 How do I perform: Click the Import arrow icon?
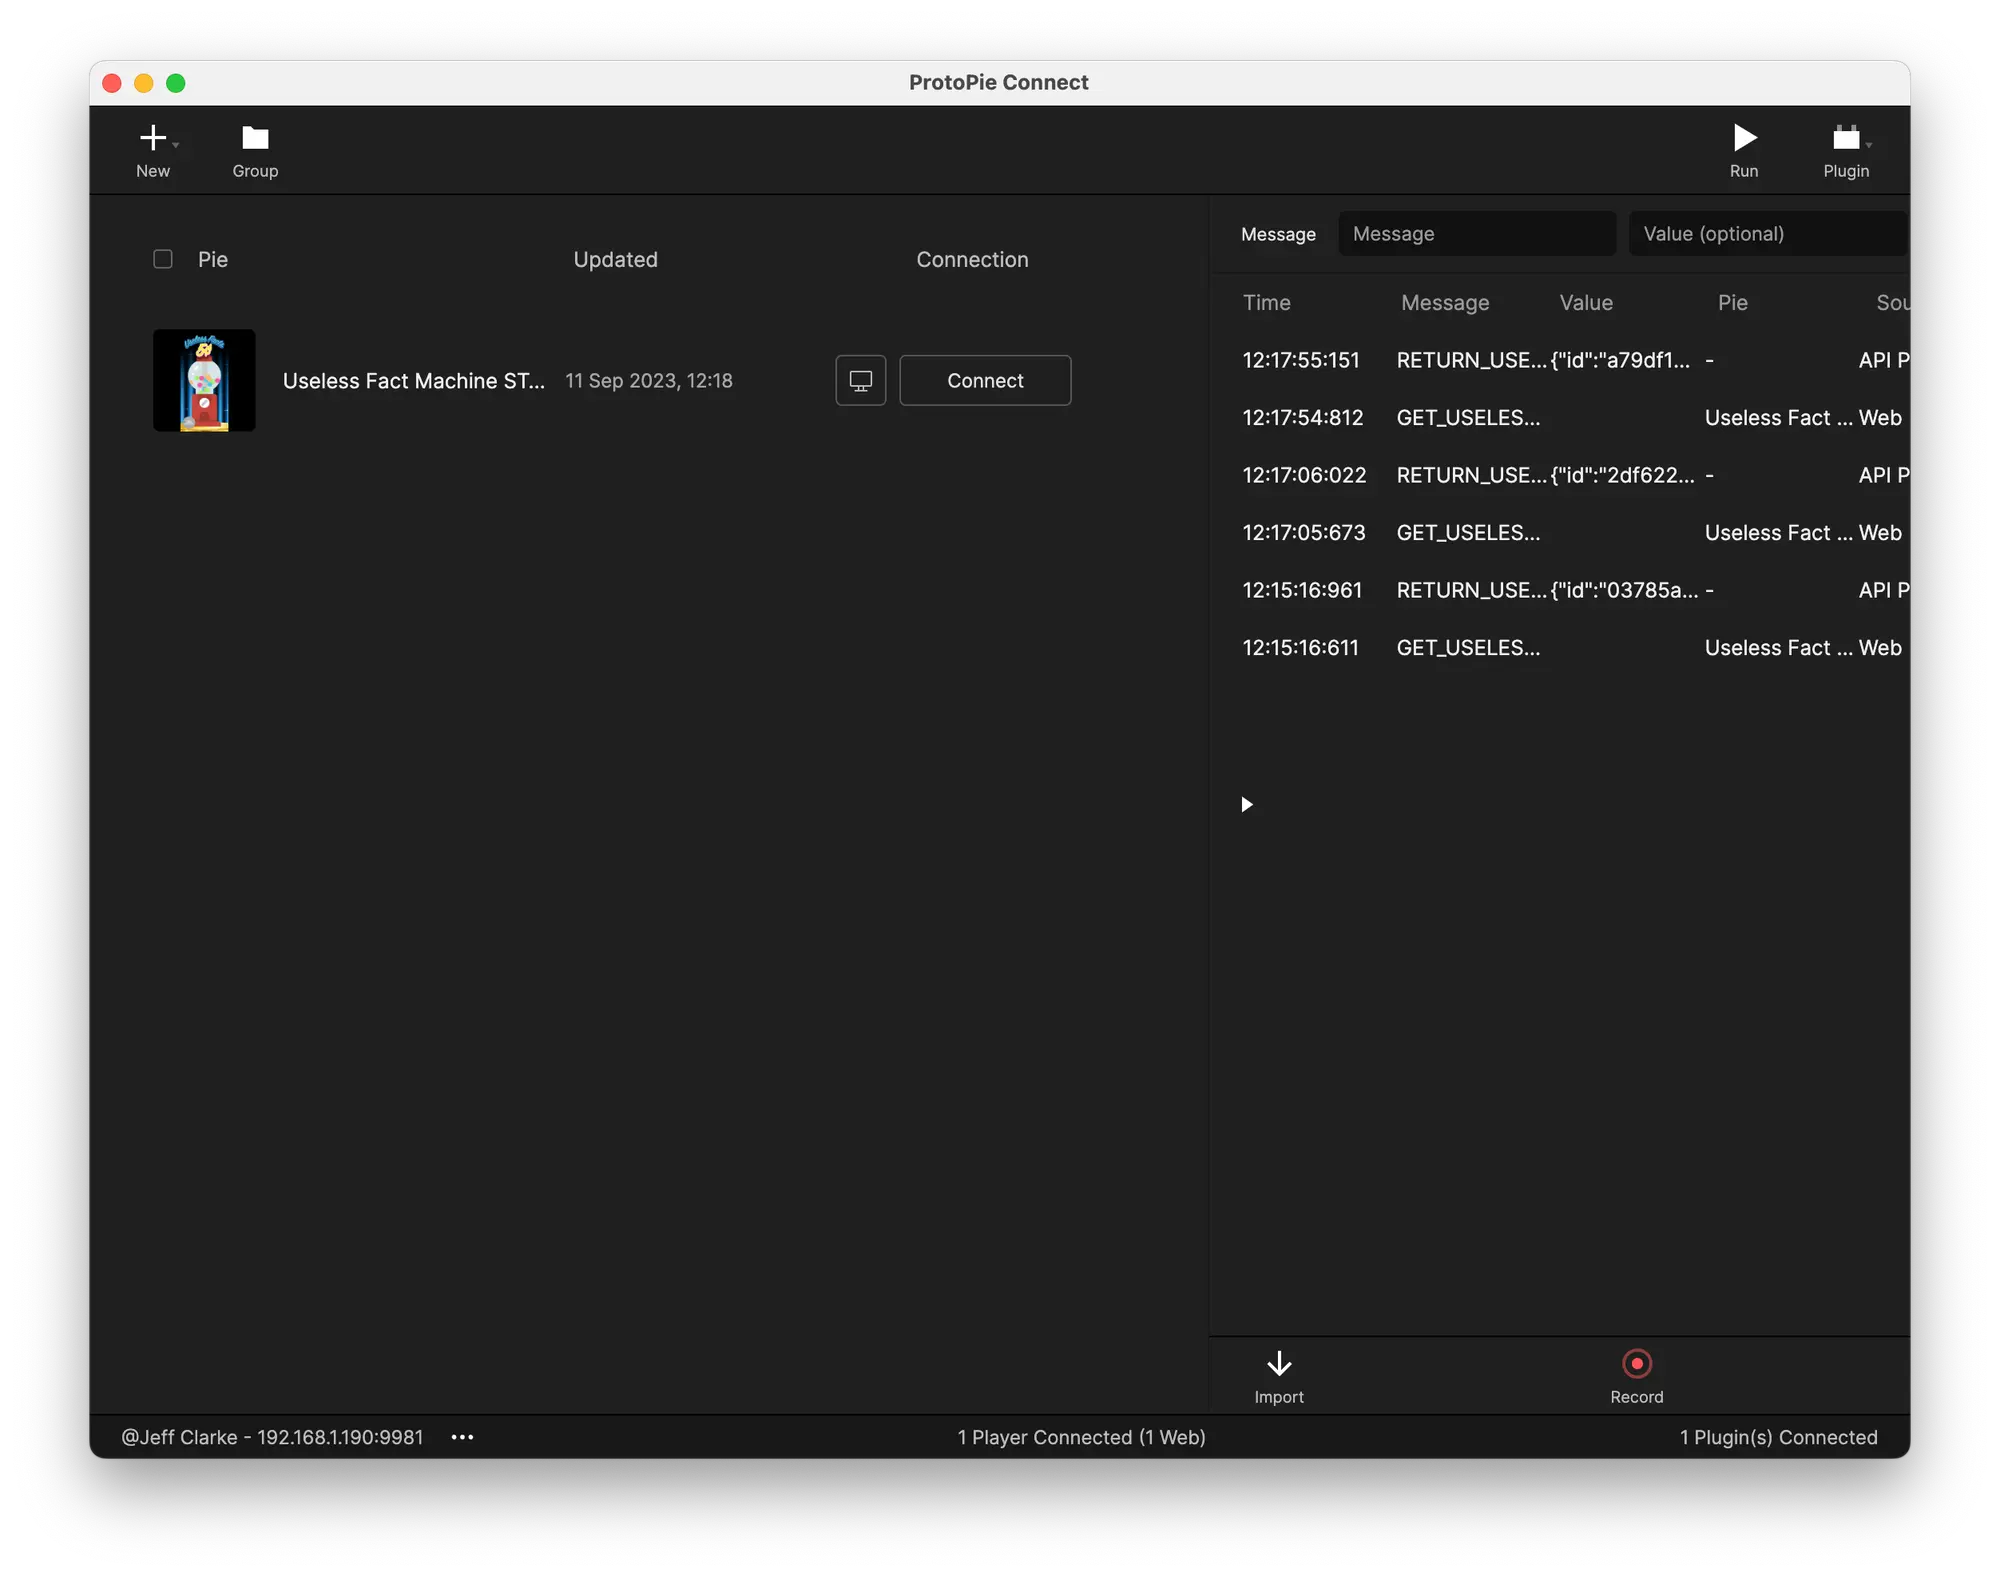1279,1364
